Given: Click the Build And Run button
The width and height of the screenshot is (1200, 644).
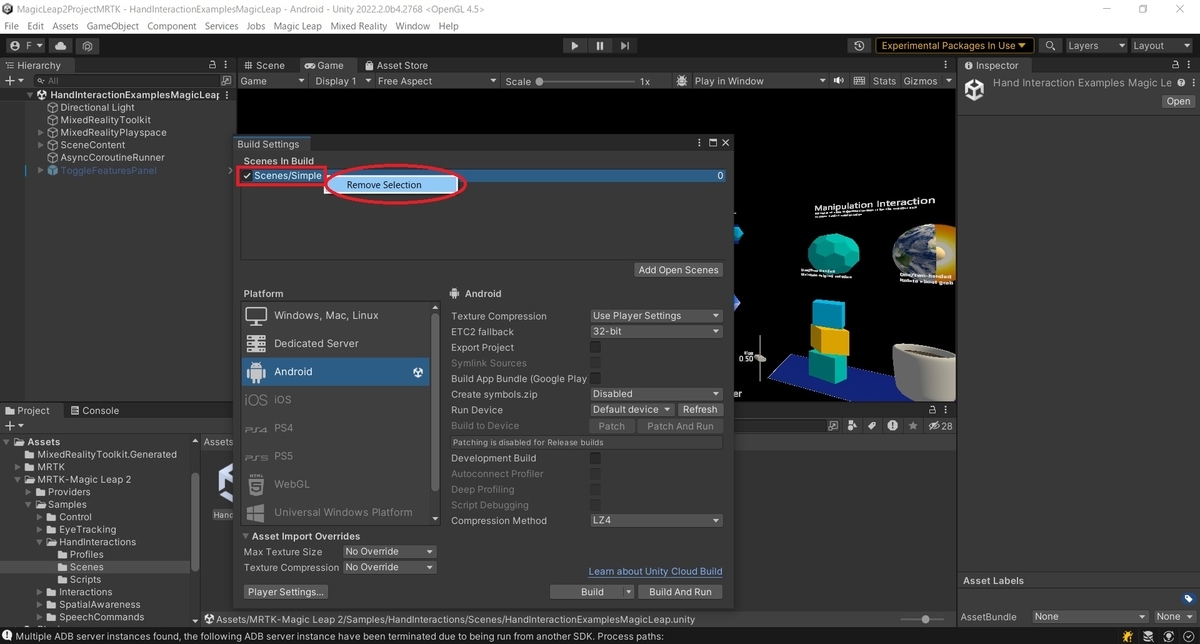Looking at the screenshot, I should [x=680, y=592].
